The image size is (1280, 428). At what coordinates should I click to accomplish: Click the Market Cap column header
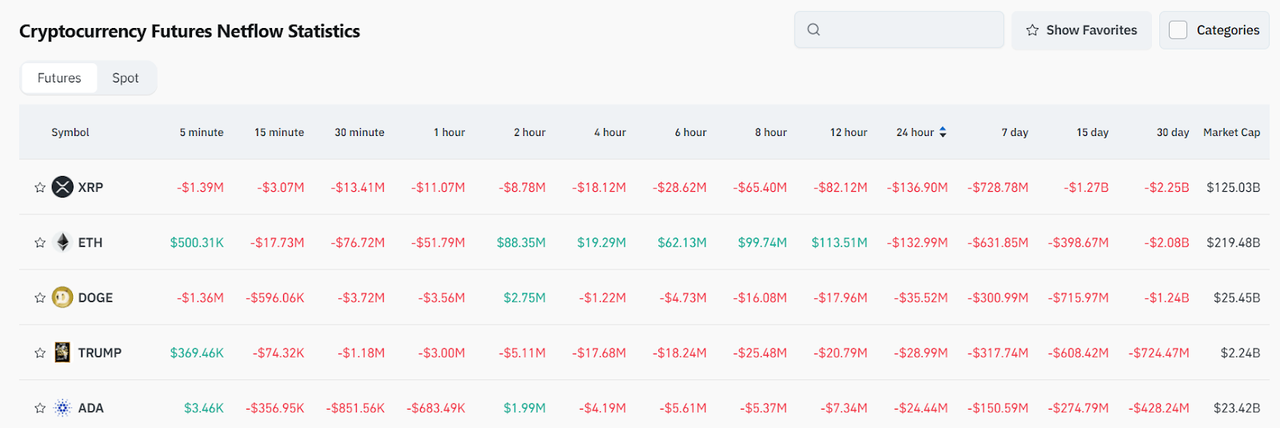(1231, 132)
